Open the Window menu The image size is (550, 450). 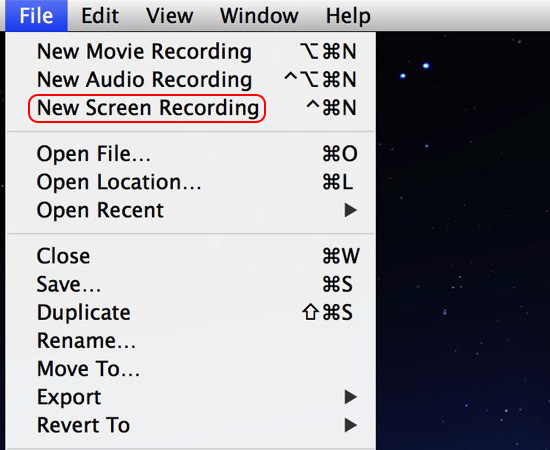[x=259, y=16]
